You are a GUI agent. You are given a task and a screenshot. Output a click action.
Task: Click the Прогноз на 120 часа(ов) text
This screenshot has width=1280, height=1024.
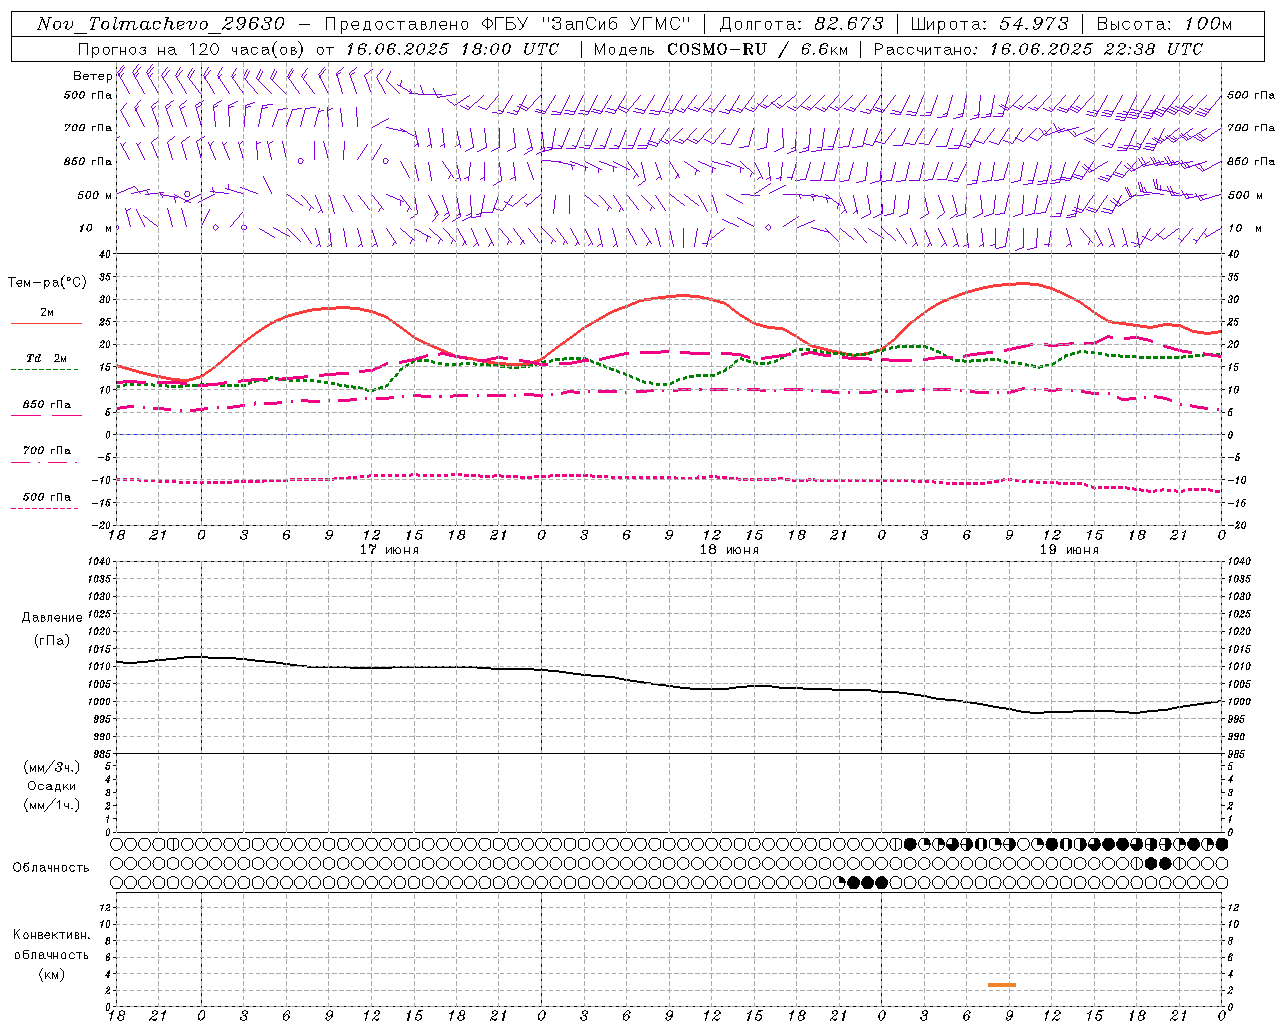click(193, 49)
